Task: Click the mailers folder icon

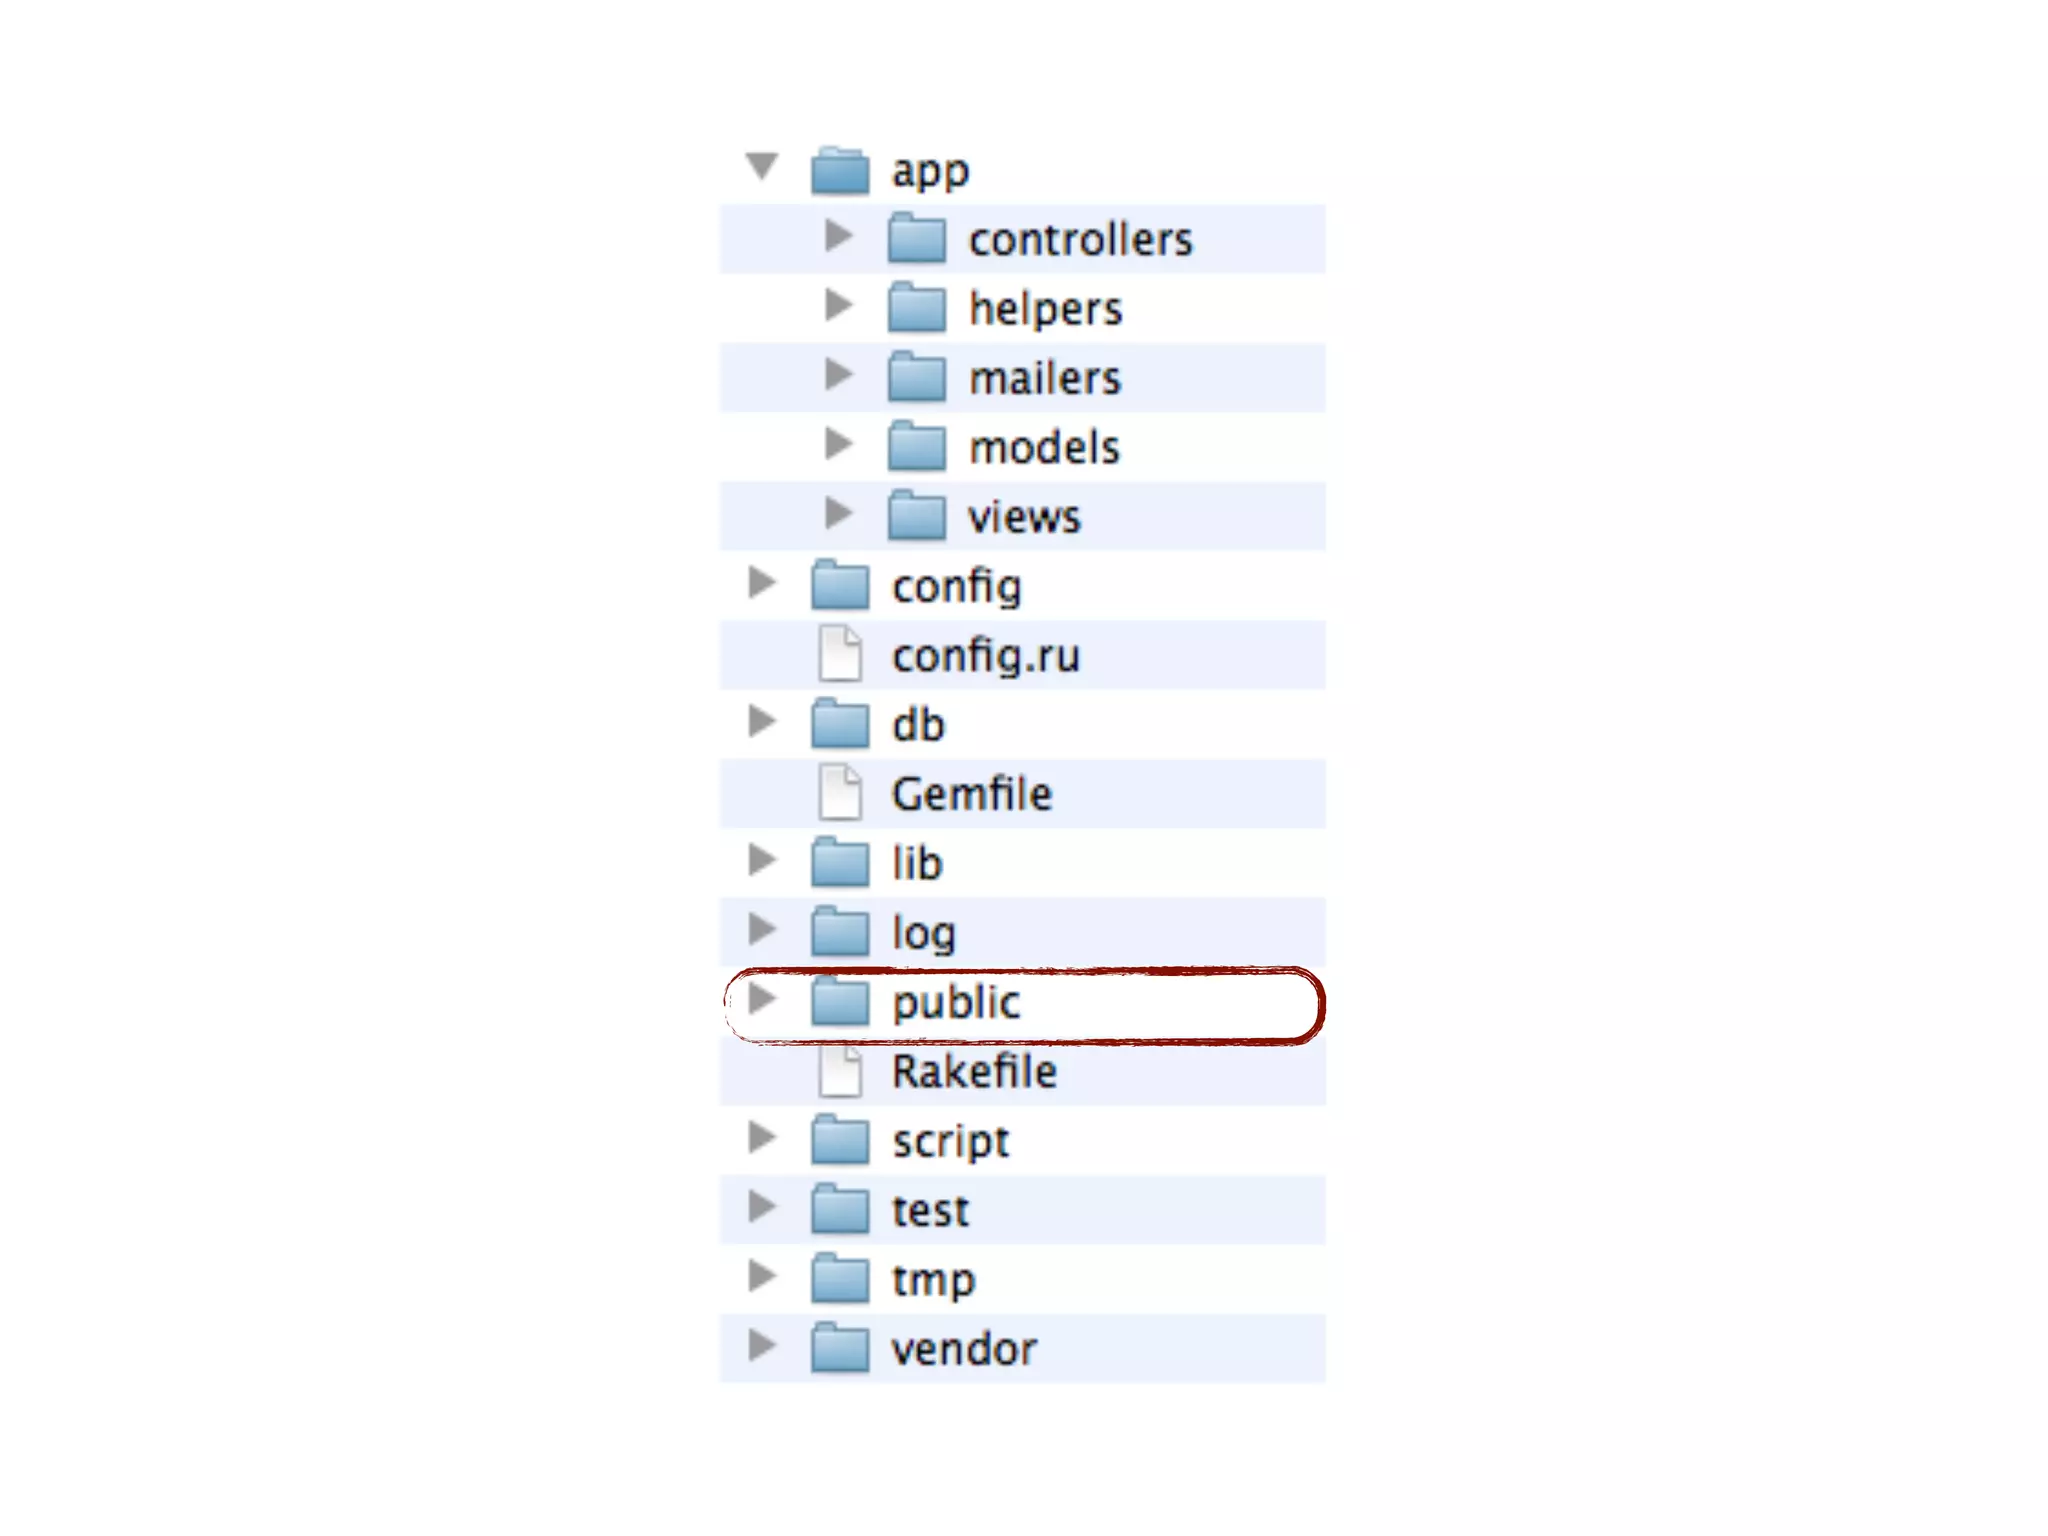Action: point(917,376)
